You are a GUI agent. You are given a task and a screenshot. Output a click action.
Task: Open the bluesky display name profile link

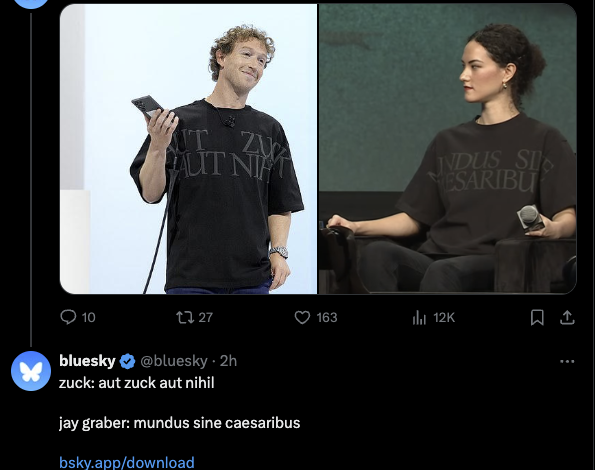click(87, 361)
